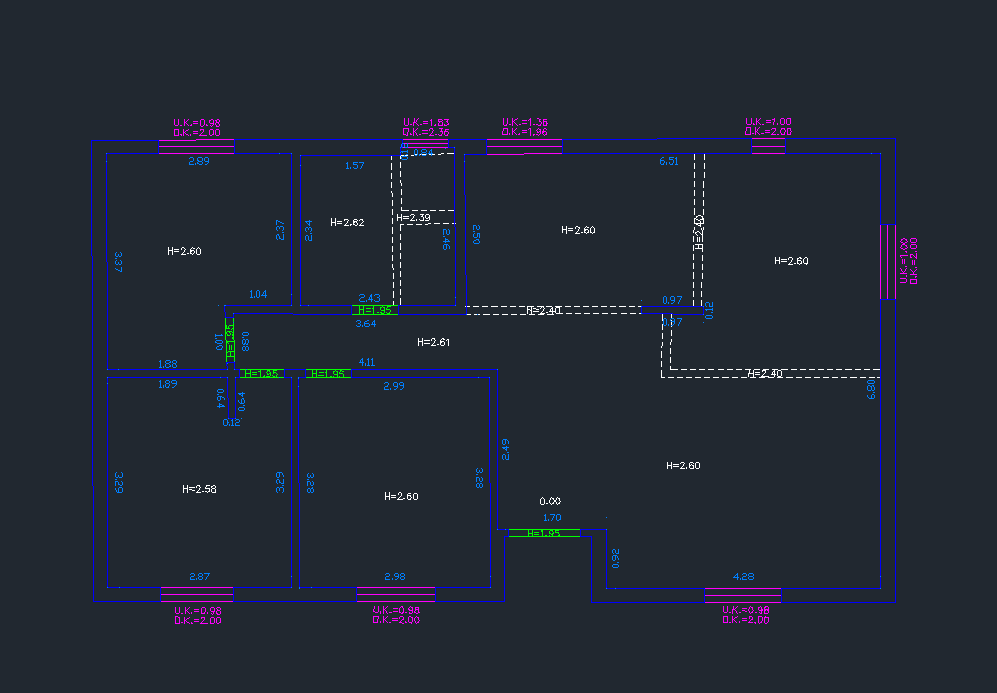The image size is (997, 693).
Task: Select the vertical 2.46 dimension
Action: 446,239
